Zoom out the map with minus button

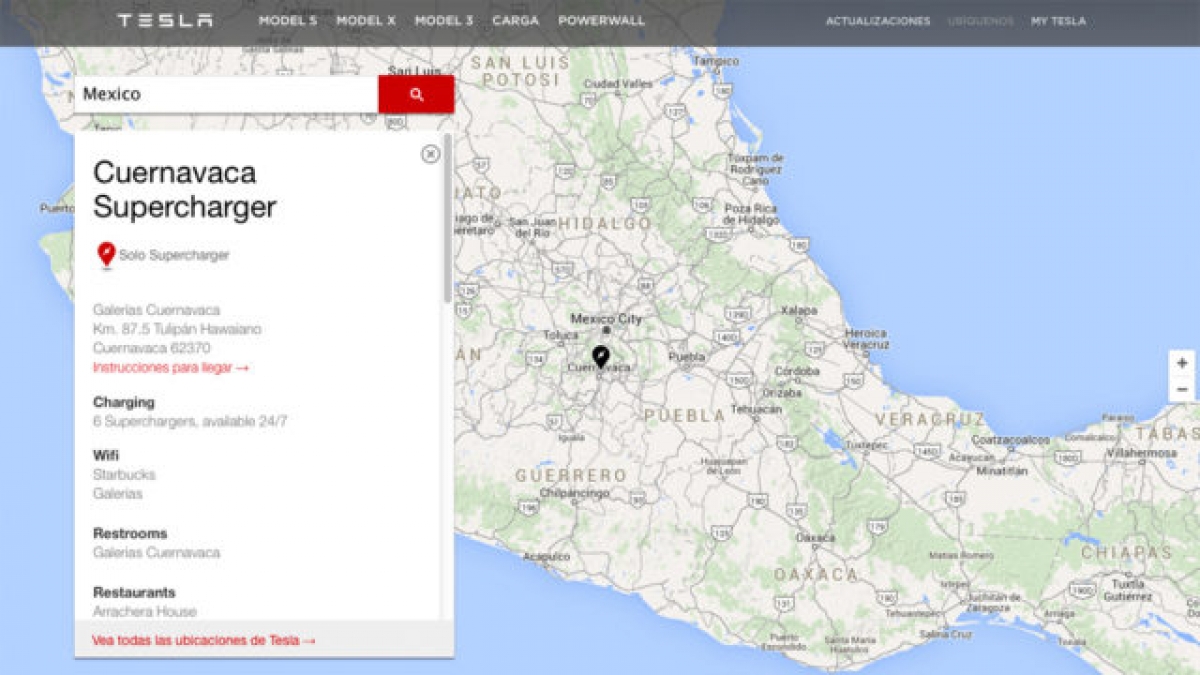(1182, 389)
